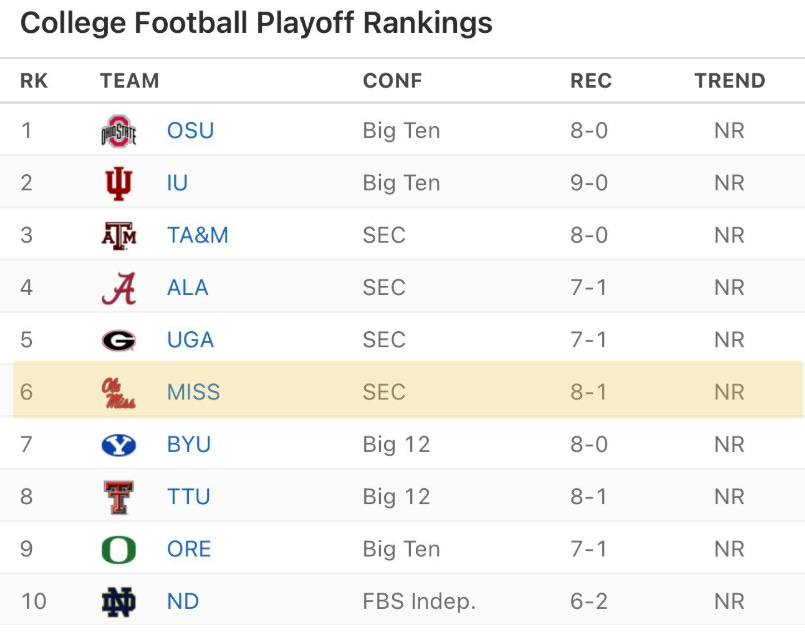This screenshot has width=805, height=643.
Task: Click the BYU oval logo icon
Action: (119, 444)
